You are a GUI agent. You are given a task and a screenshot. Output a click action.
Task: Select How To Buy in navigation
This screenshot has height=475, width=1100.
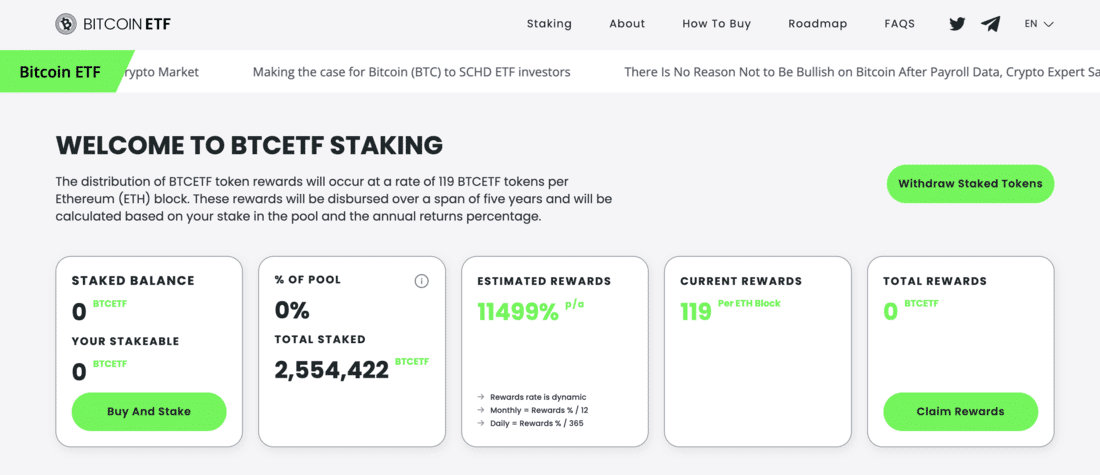pos(716,24)
